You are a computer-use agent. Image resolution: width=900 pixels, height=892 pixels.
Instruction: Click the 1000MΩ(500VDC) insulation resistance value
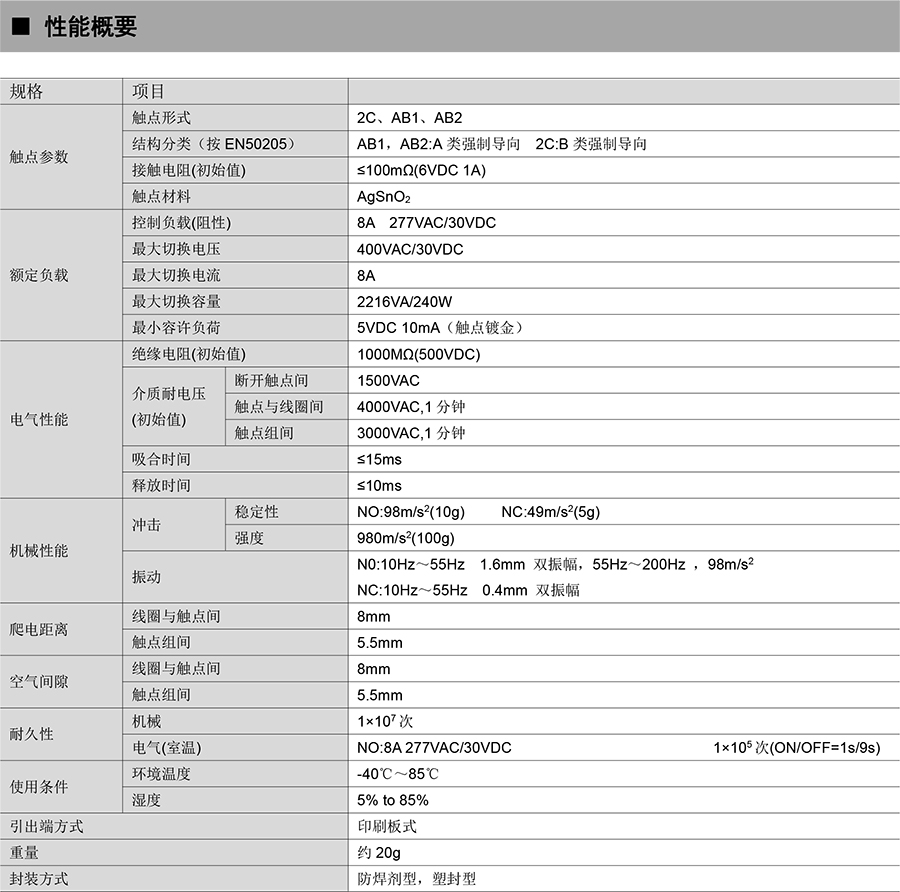click(x=418, y=355)
